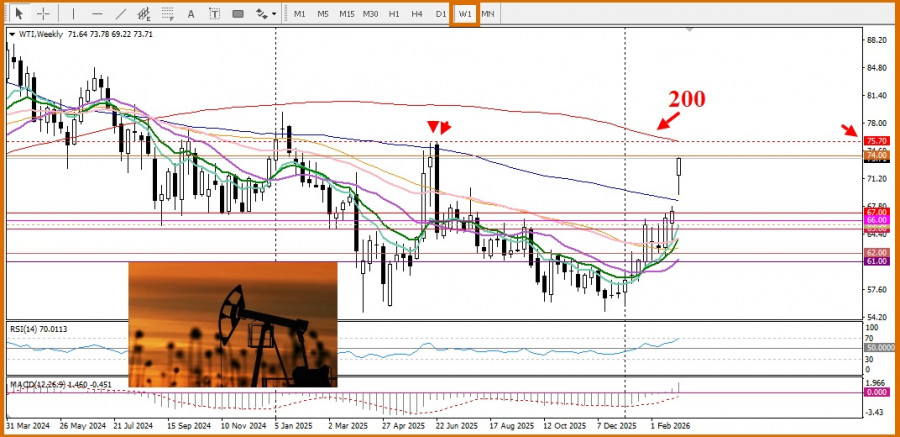The width and height of the screenshot is (900, 437).
Task: Click the M15 timeframe button
Action: 346,14
